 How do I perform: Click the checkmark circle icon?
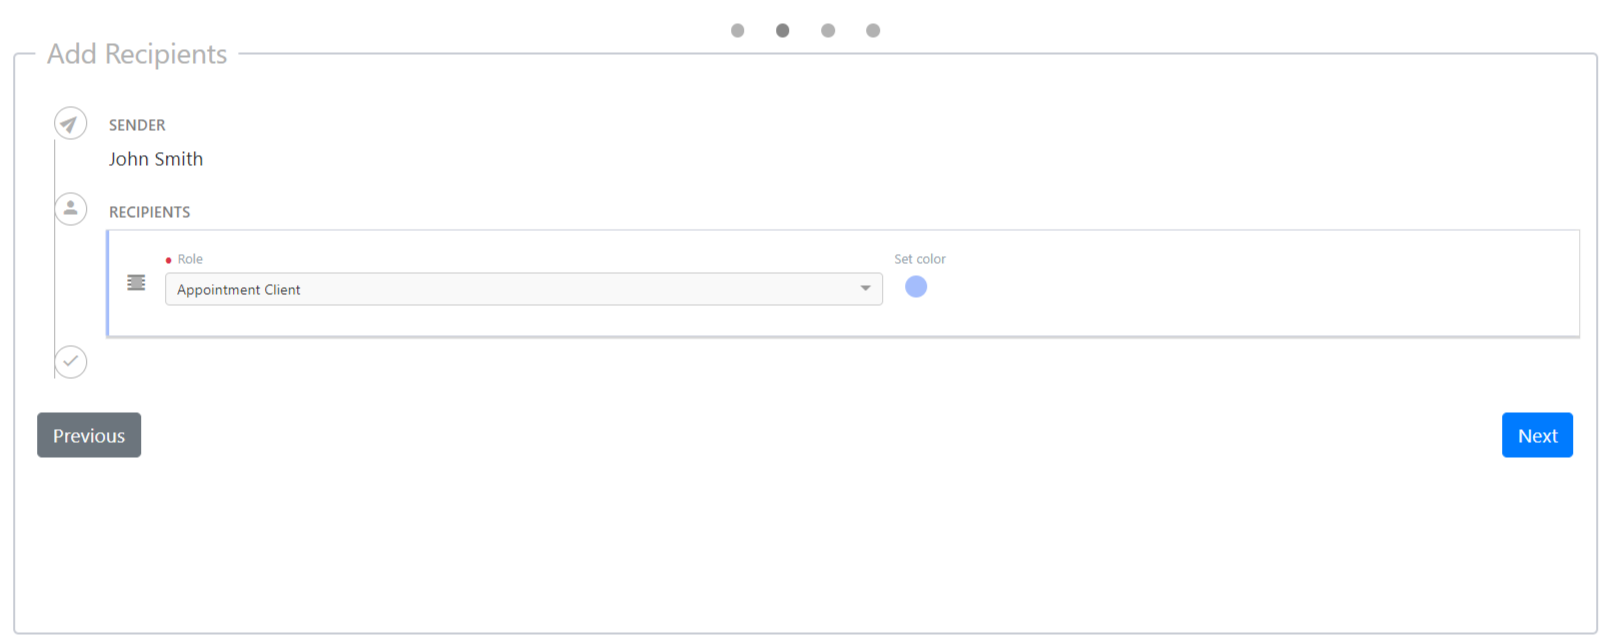click(70, 361)
